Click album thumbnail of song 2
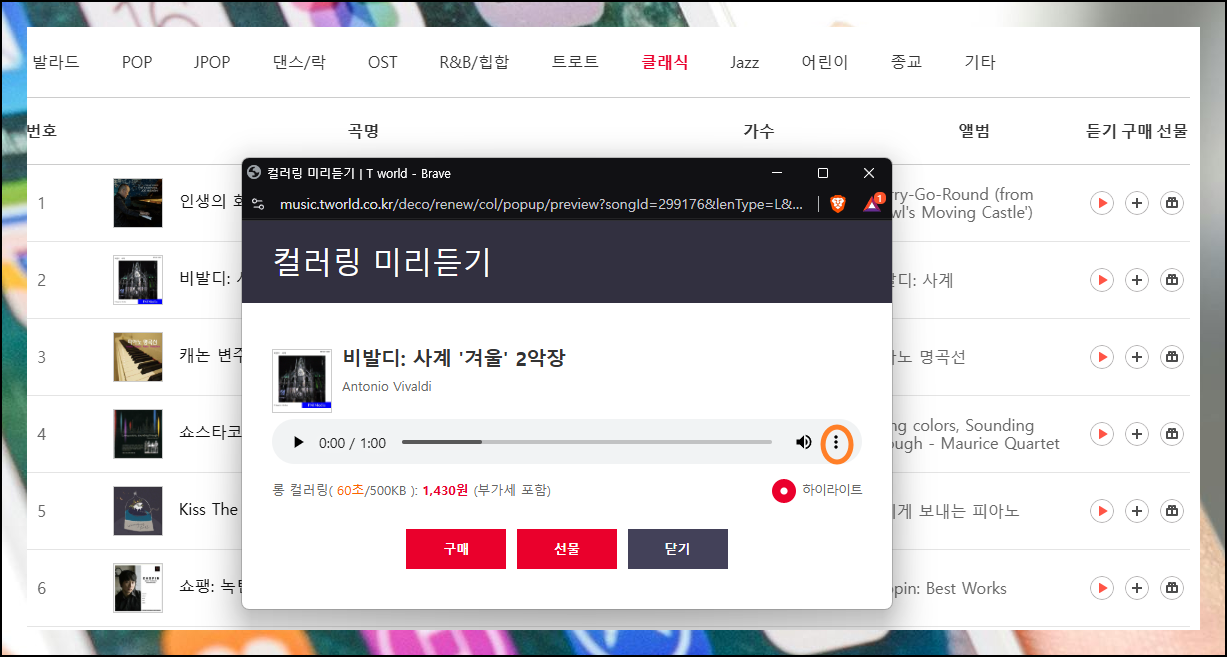This screenshot has width=1227, height=657. click(x=138, y=280)
